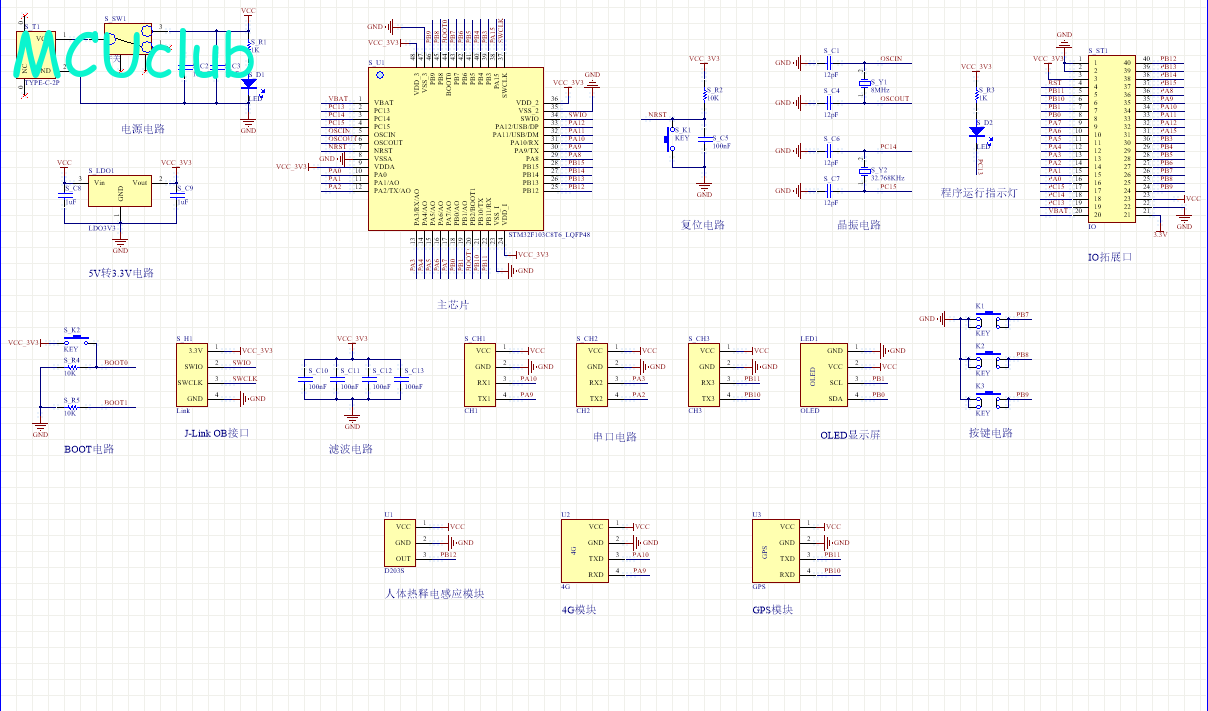This screenshot has height=711, width=1208.
Task: Select the S_C7 12pF capacitor
Action: pyautogui.click(x=831, y=190)
